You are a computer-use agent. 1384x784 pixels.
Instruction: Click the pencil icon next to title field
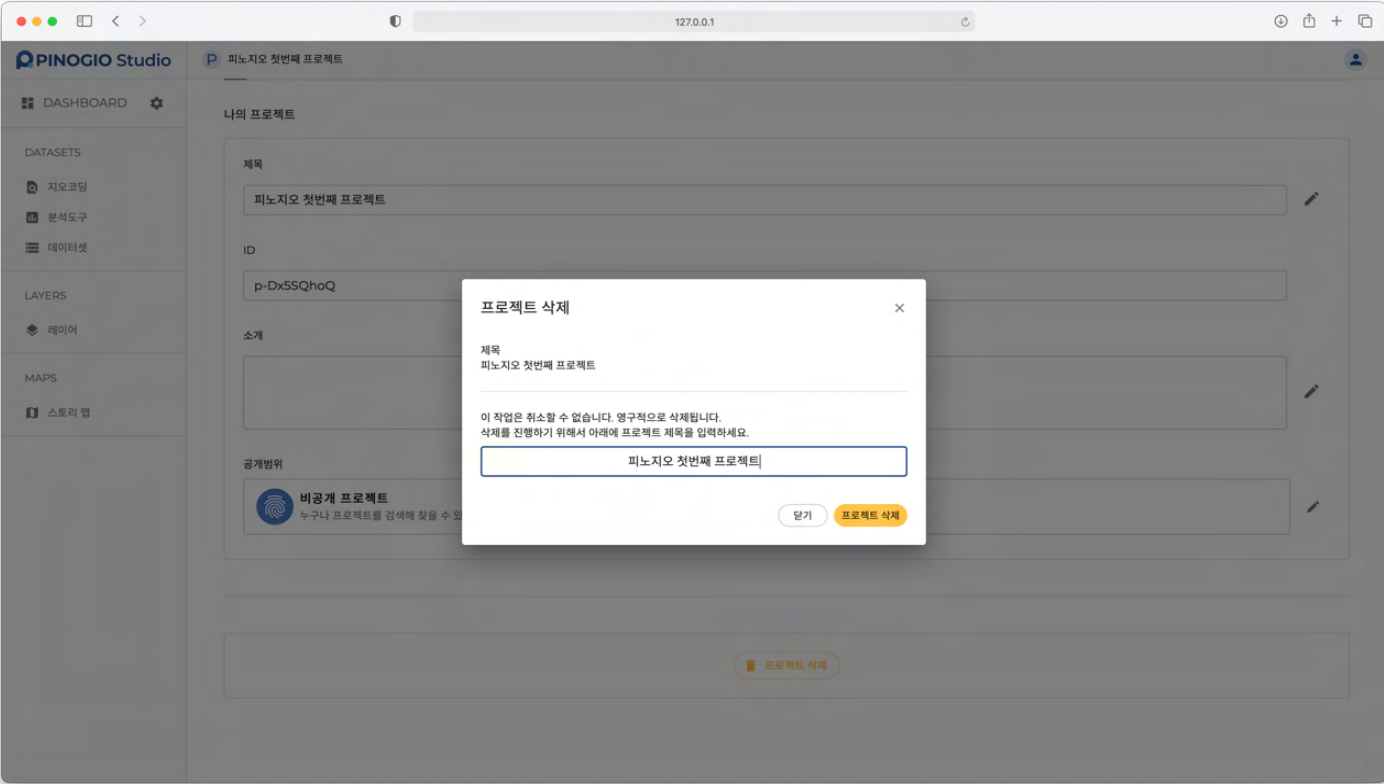[1311, 199]
